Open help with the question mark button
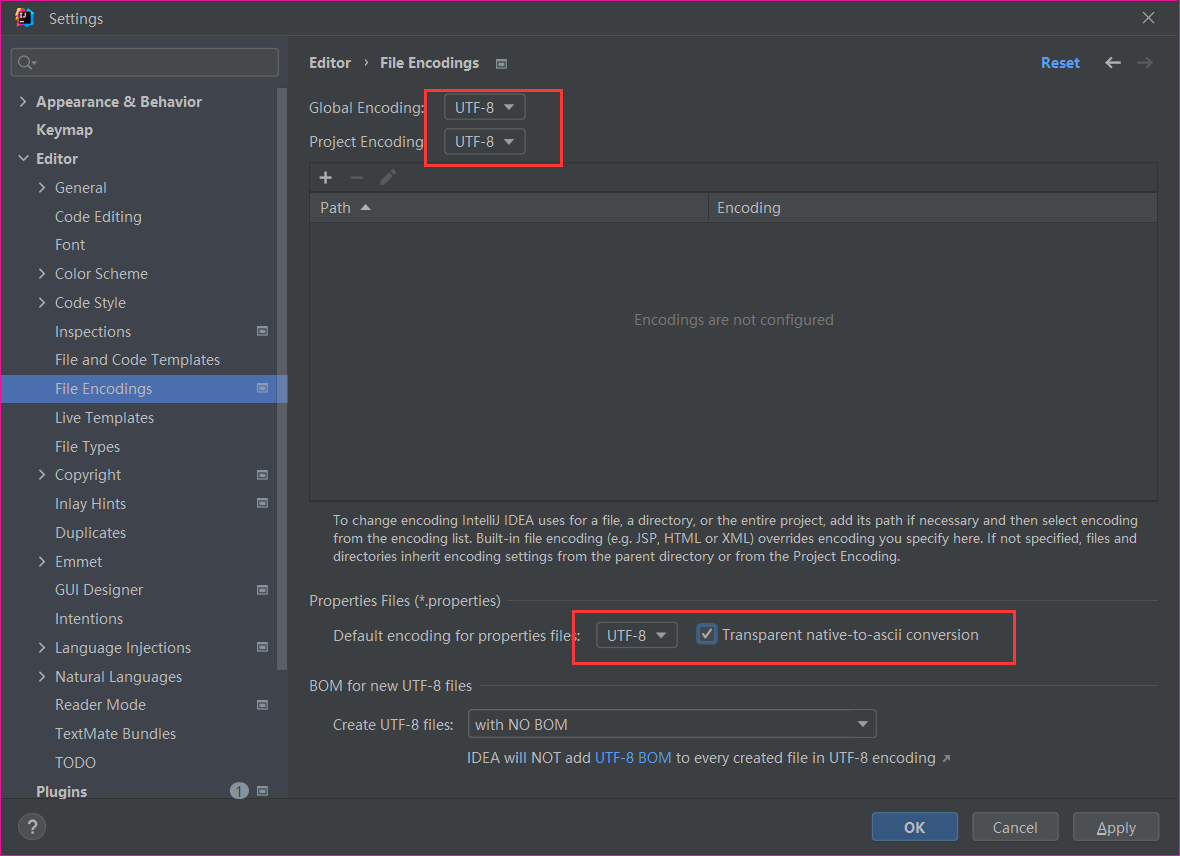 tap(32, 827)
